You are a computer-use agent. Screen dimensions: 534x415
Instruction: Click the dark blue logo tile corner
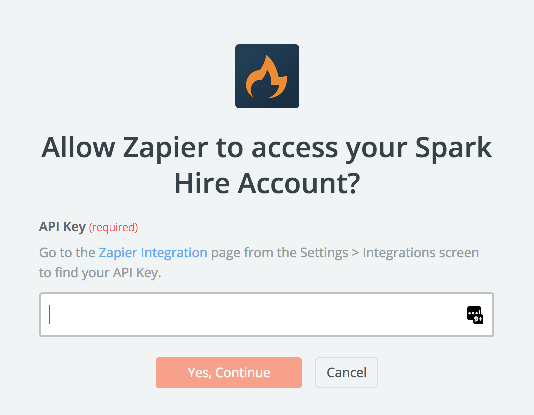coord(240,49)
